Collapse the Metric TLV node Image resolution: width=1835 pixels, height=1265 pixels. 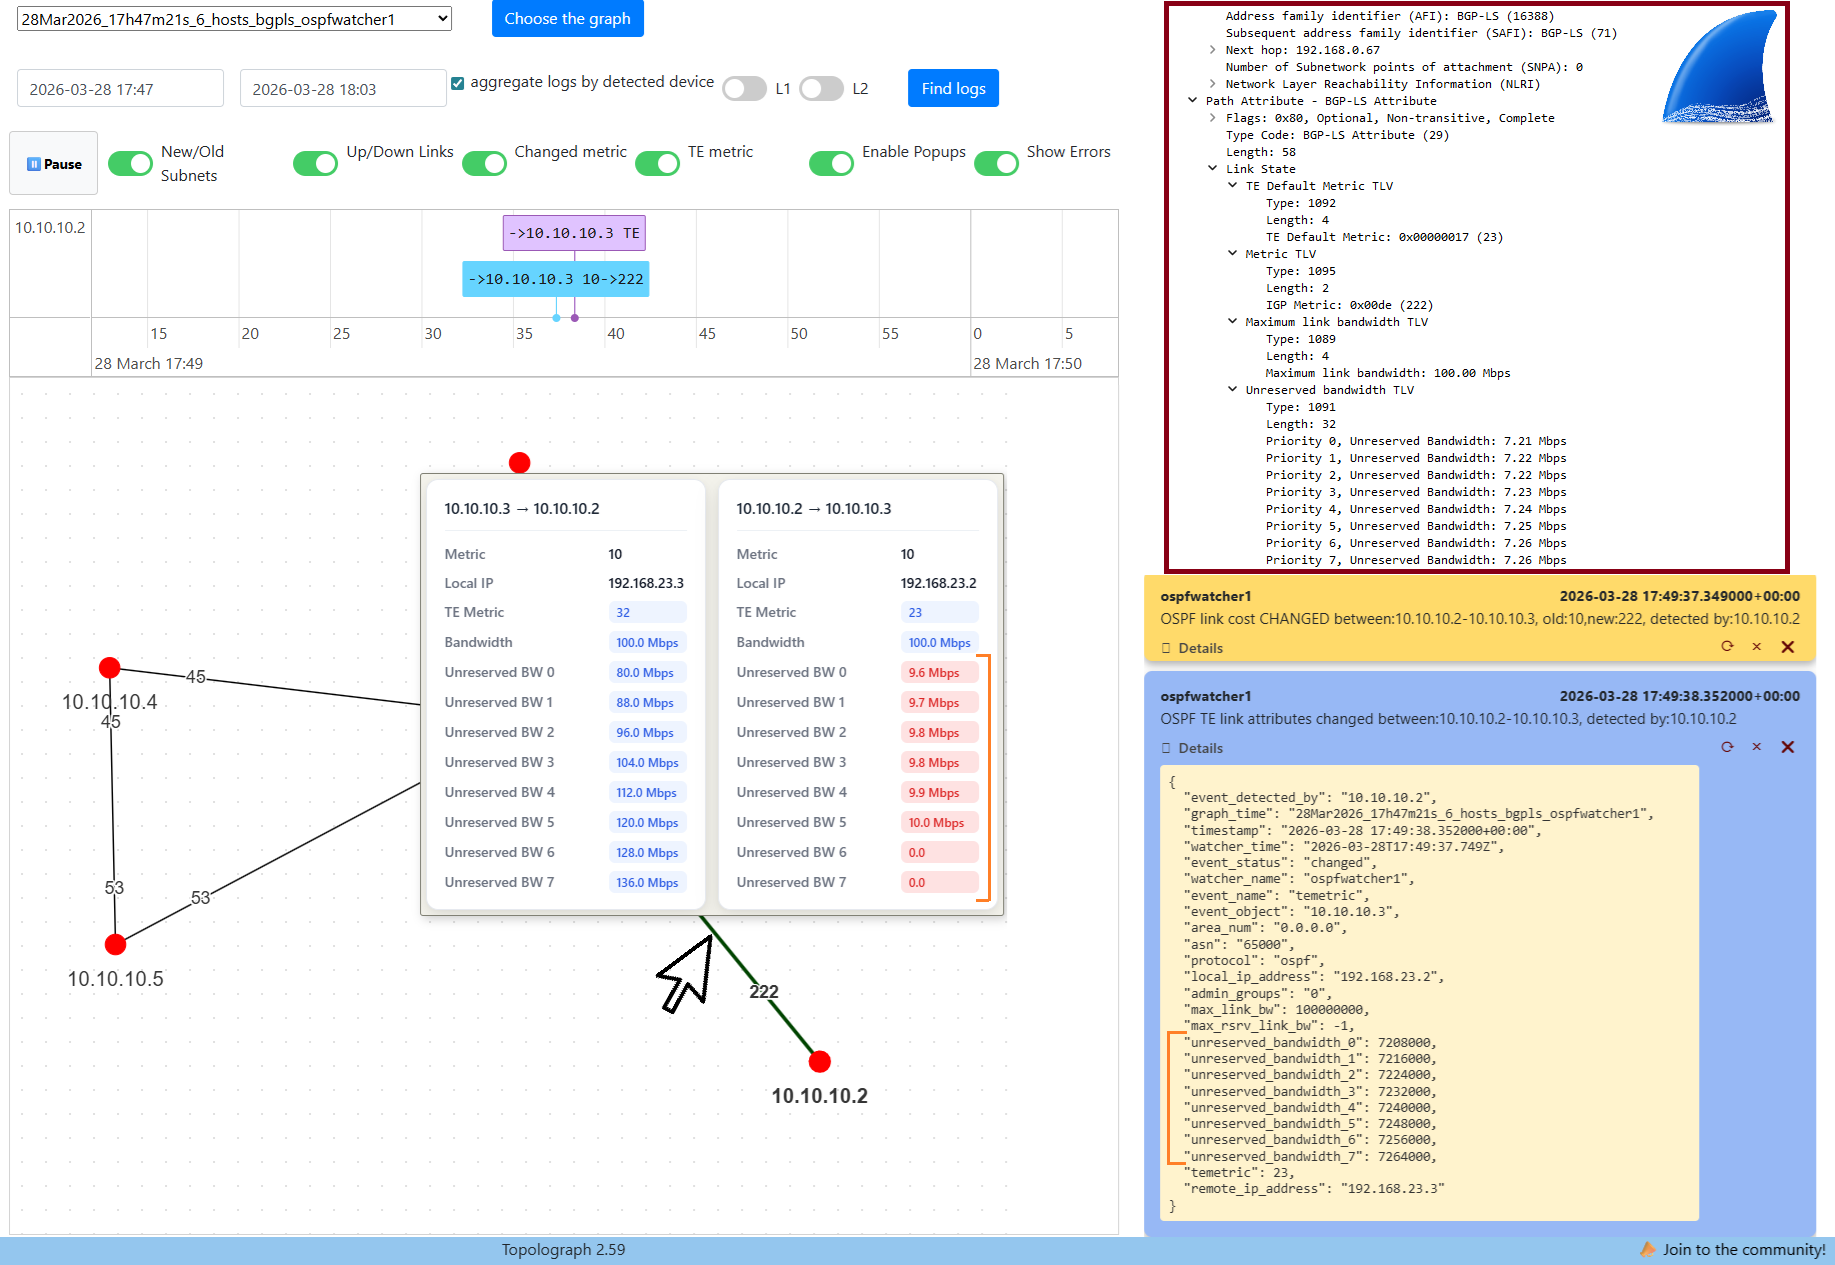tap(1232, 254)
